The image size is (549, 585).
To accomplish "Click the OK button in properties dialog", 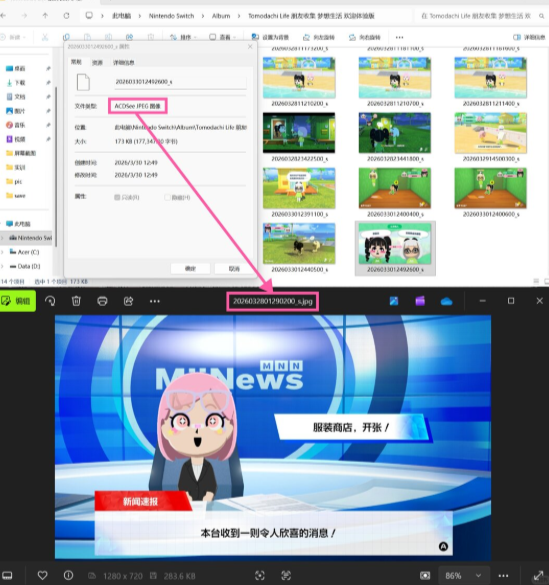I will pos(190,269).
